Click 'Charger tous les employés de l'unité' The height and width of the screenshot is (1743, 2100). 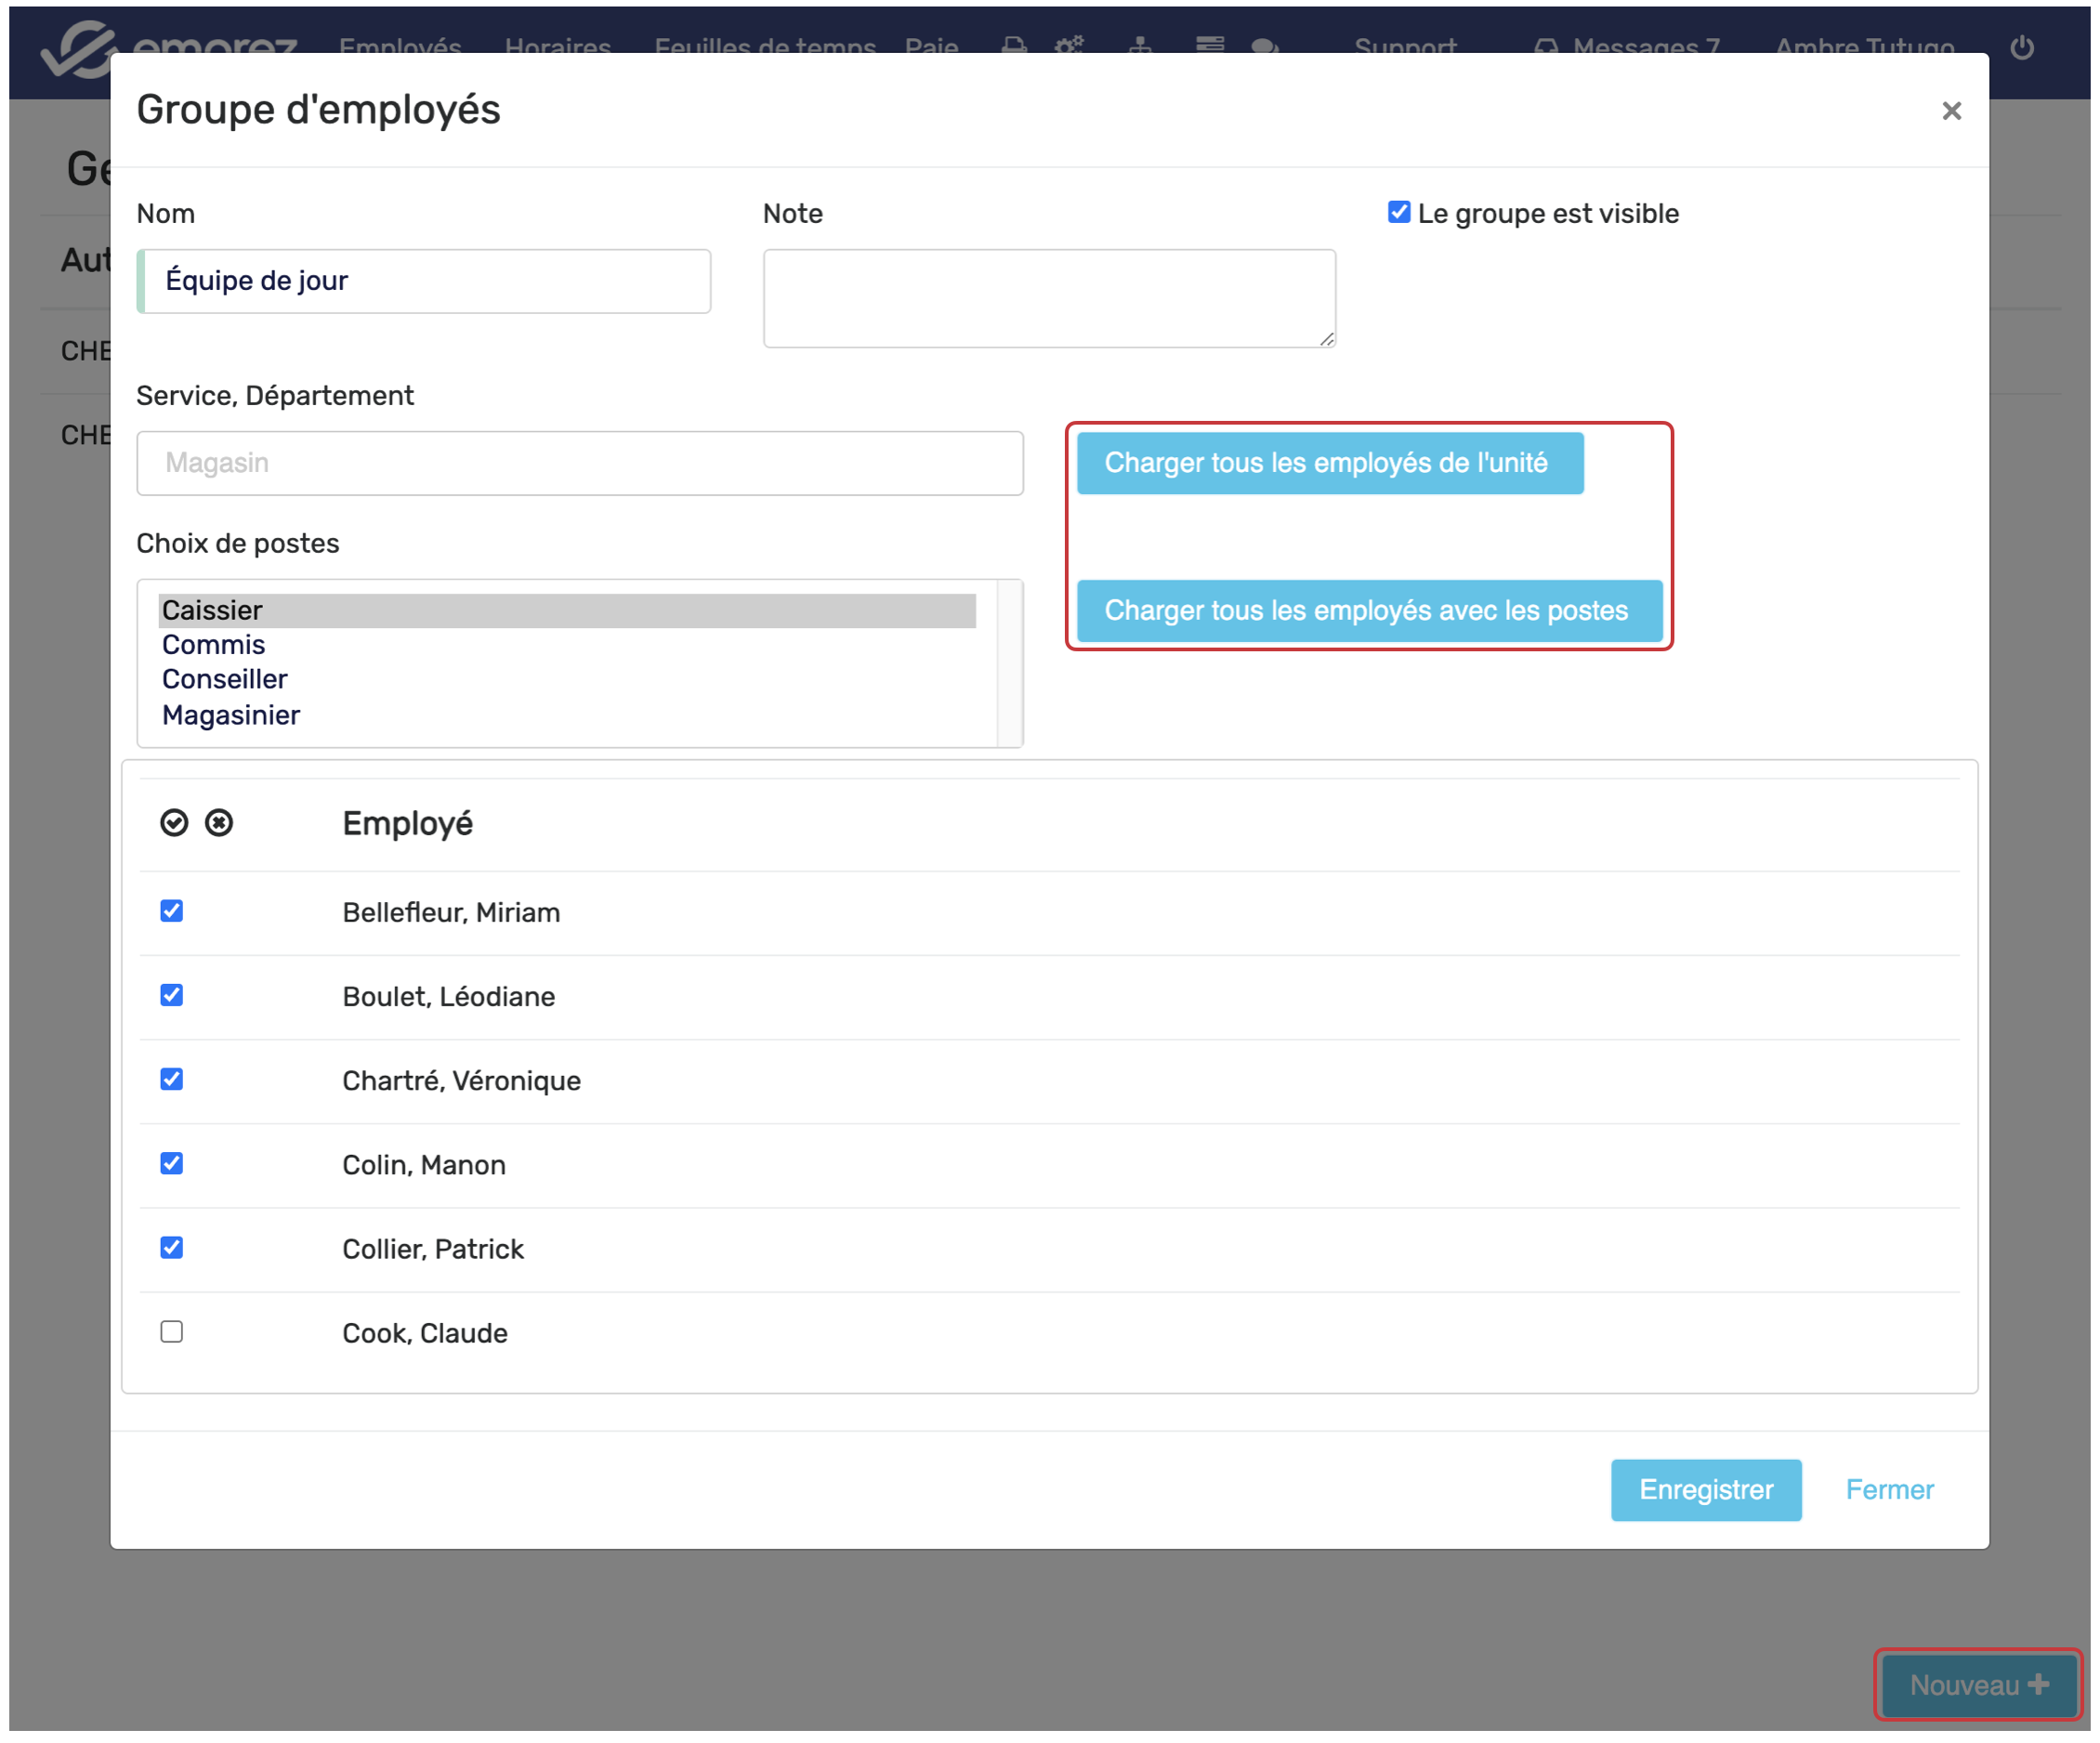1329,463
